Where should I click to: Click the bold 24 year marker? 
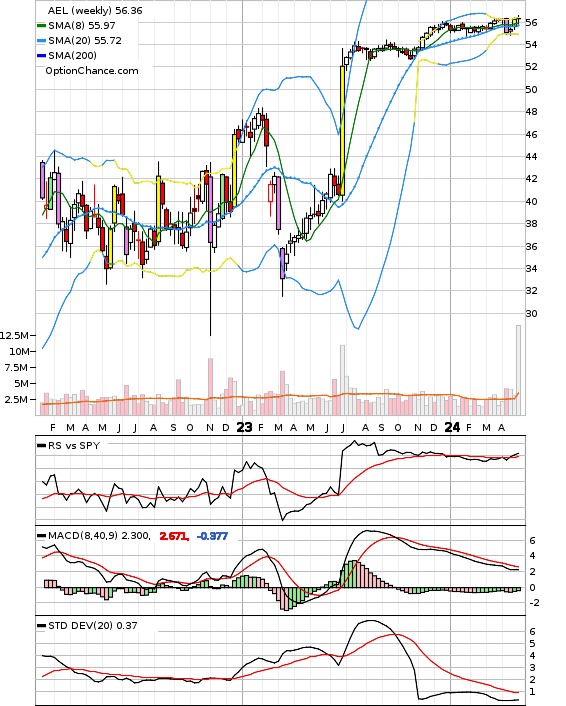(452, 427)
